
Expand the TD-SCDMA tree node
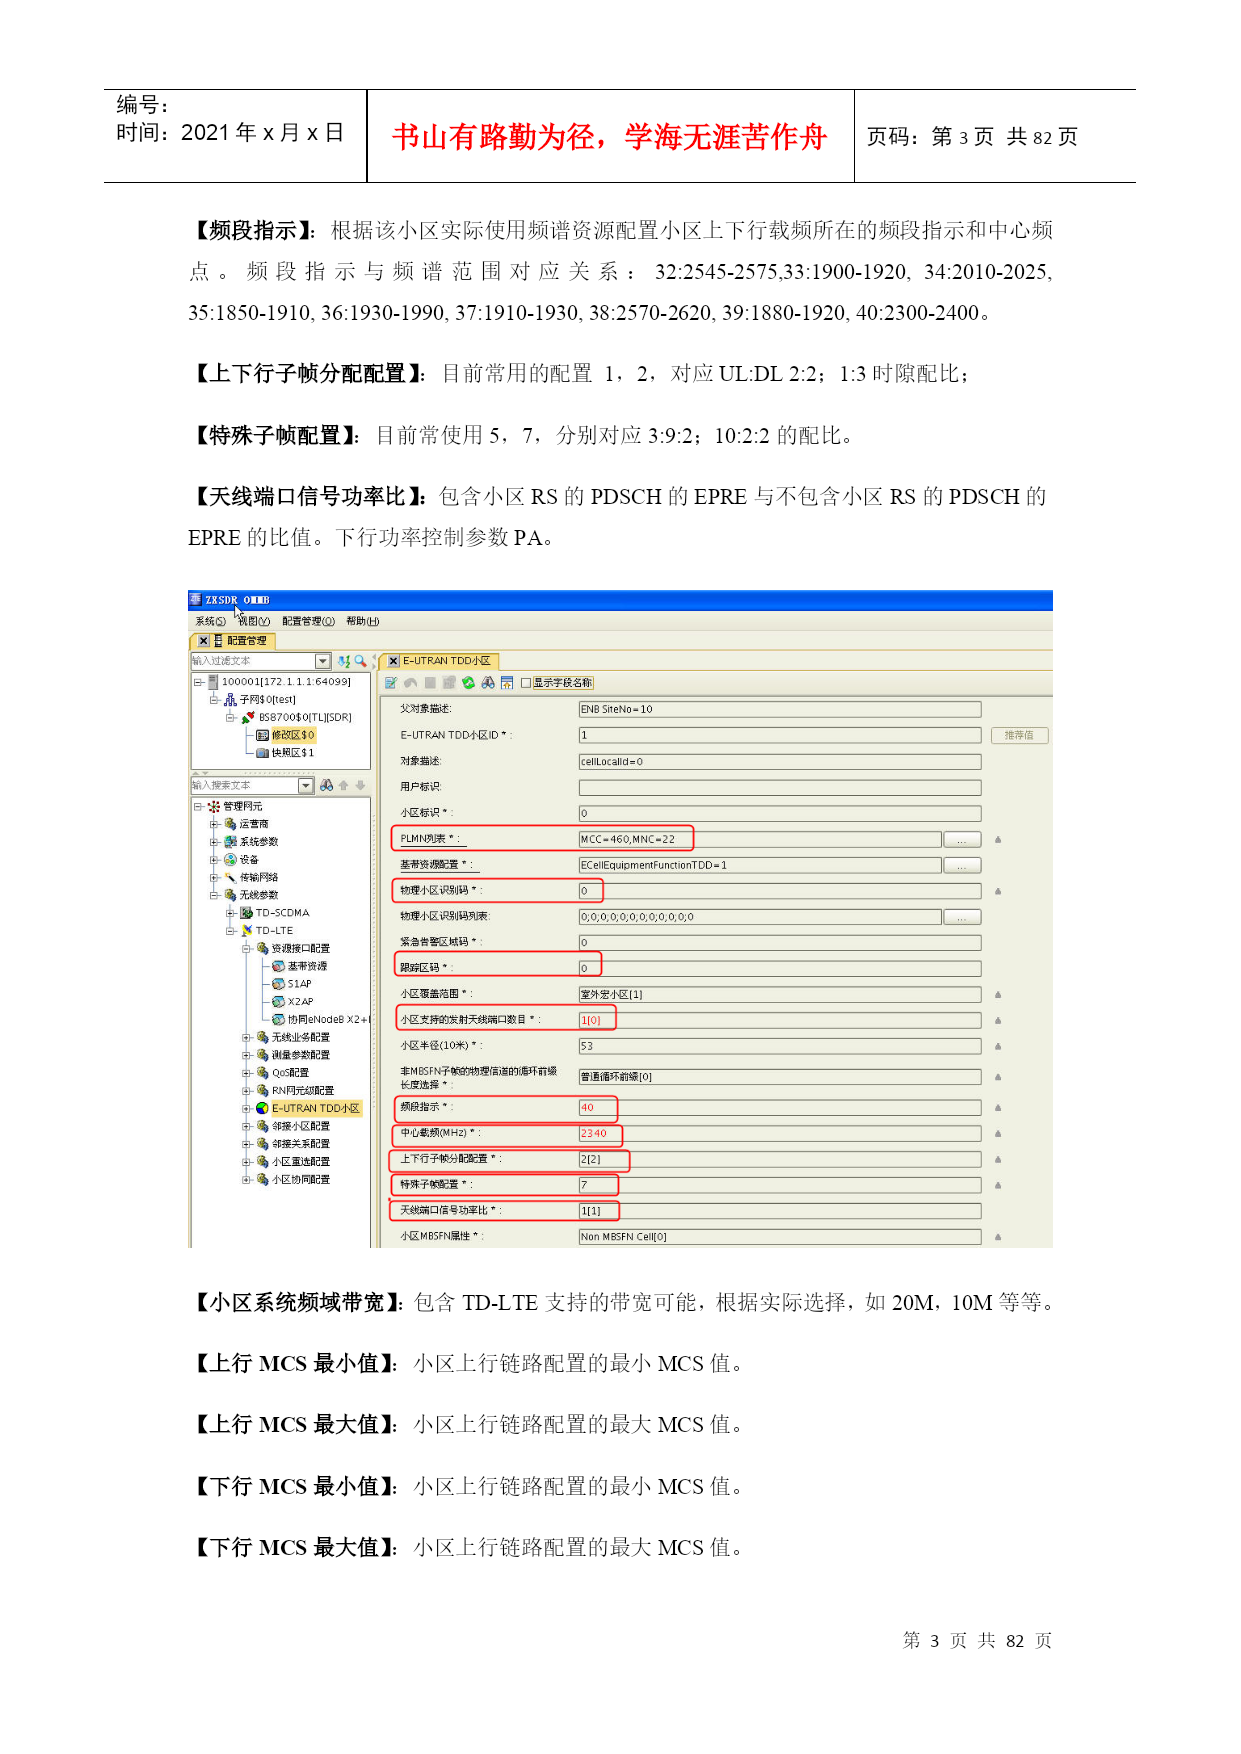pyautogui.click(x=231, y=913)
